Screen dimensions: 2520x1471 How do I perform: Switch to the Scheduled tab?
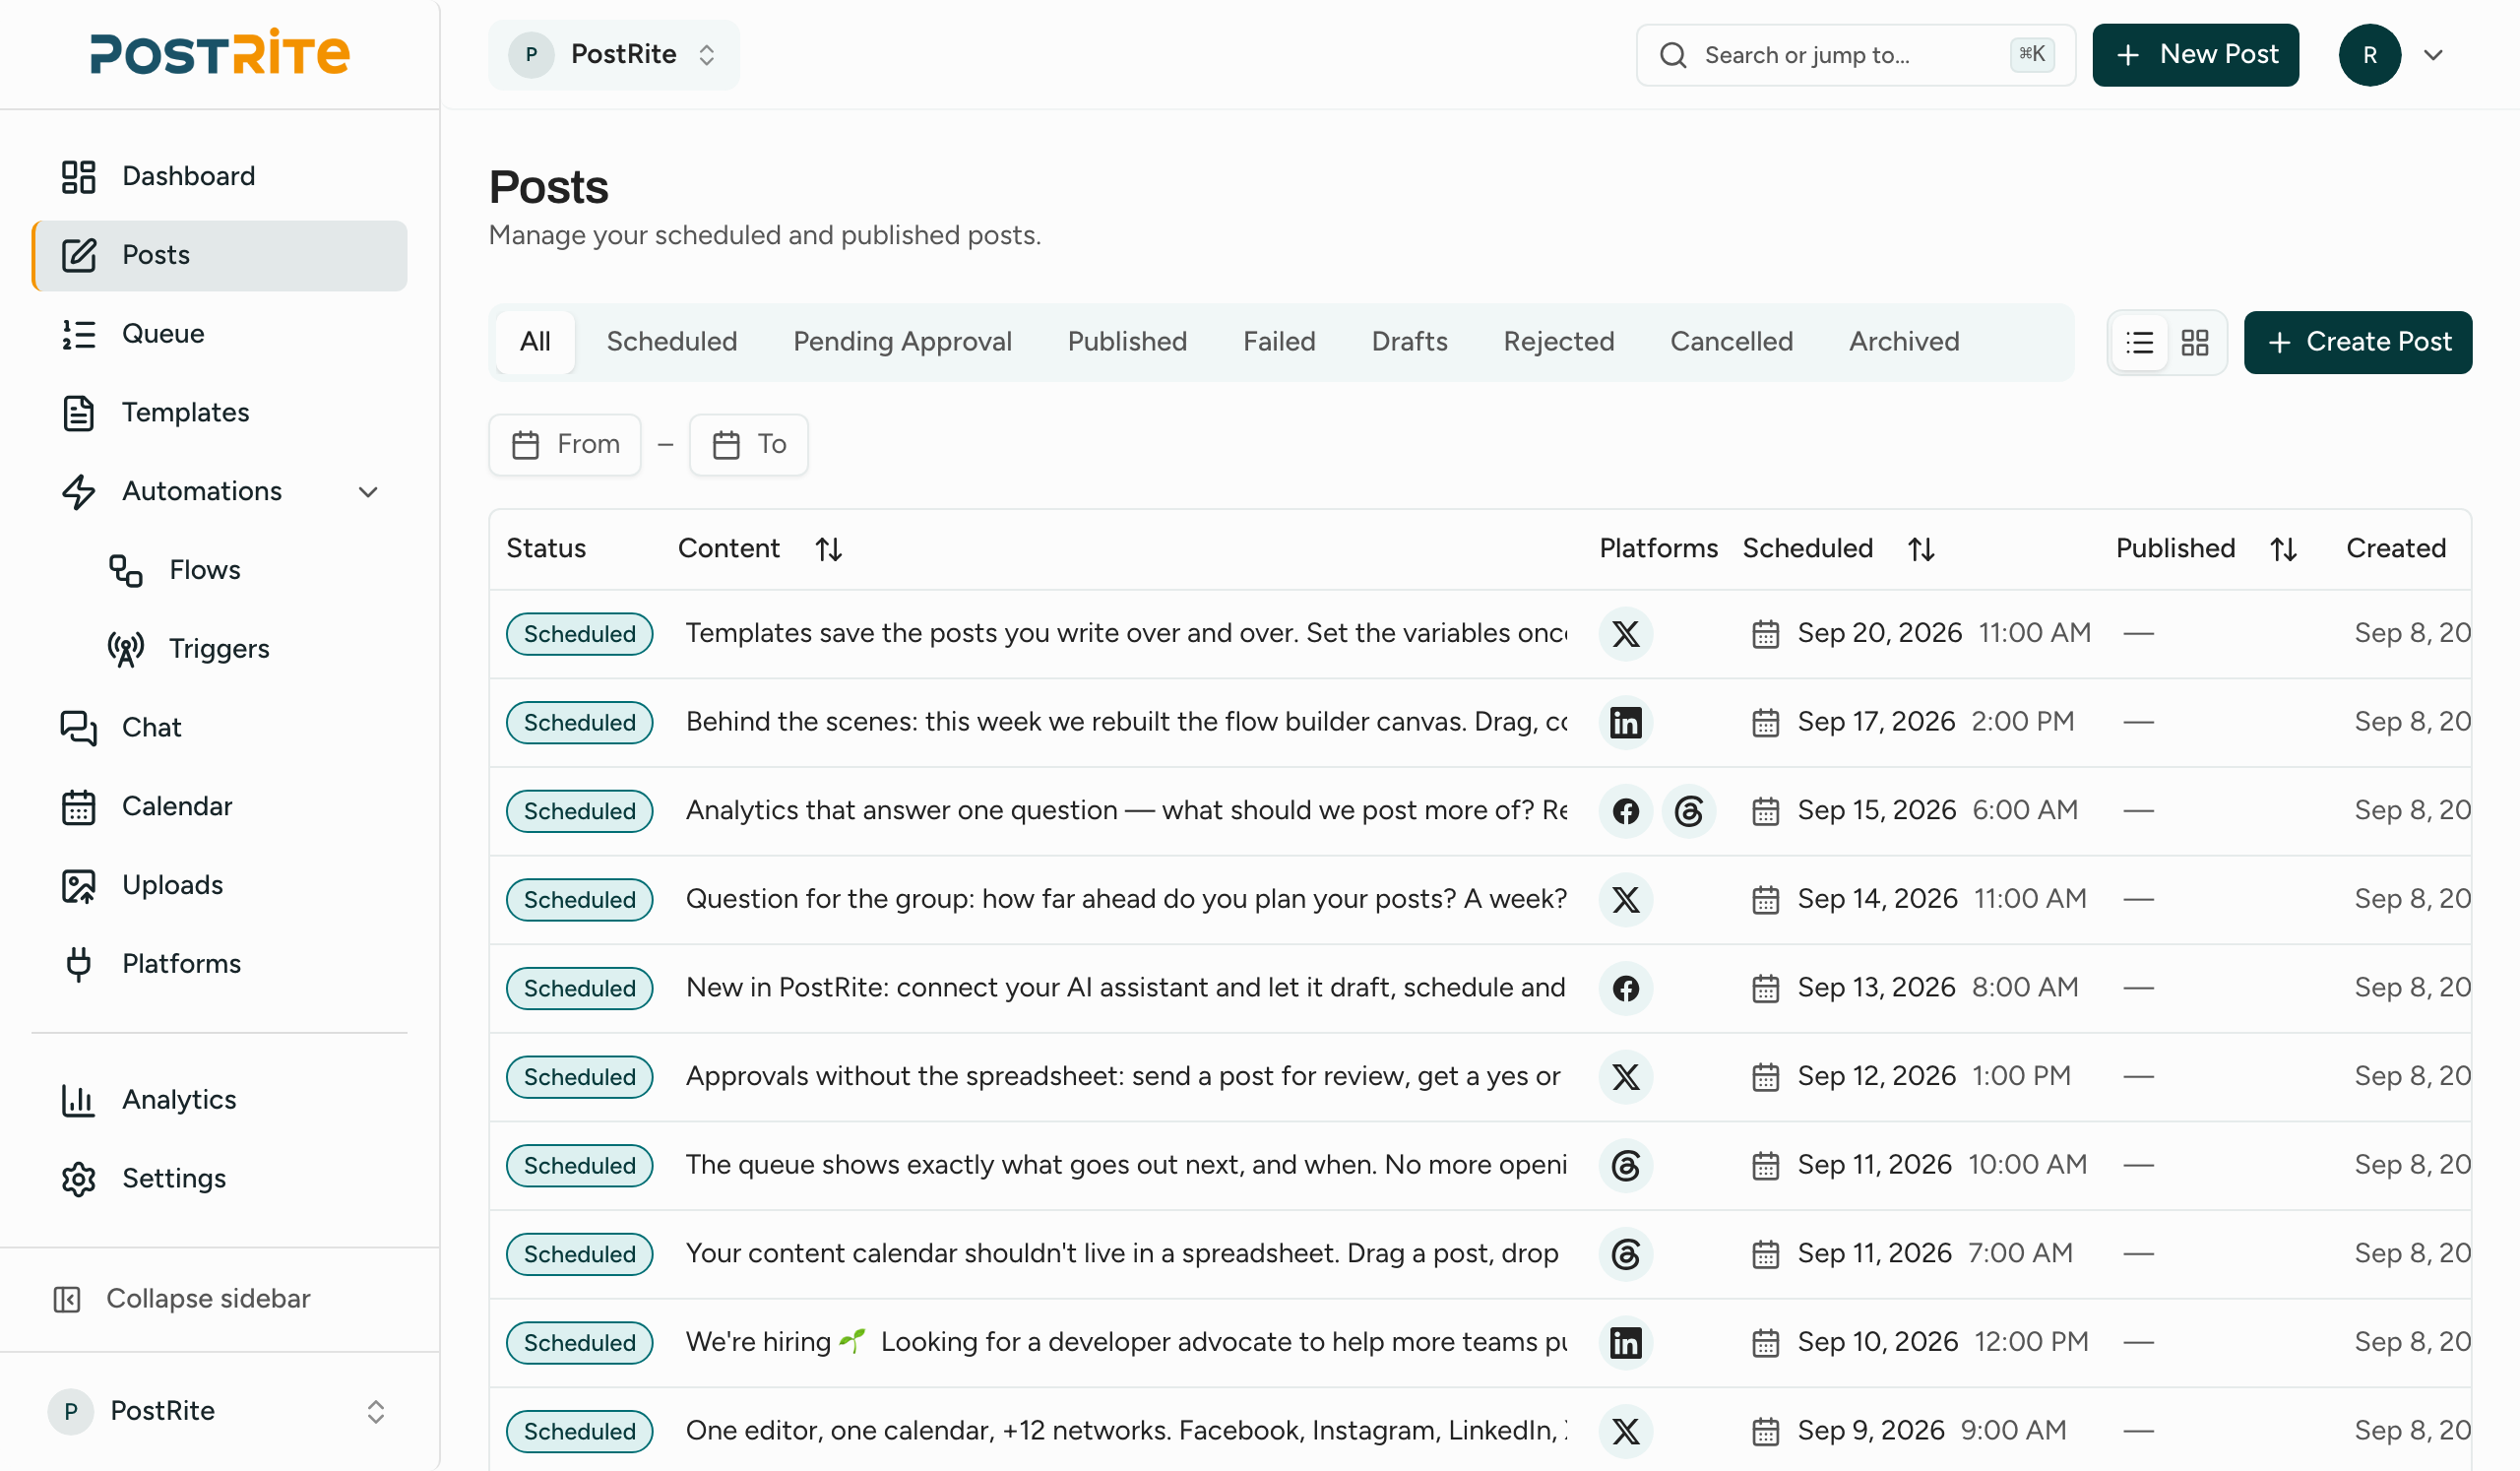coord(672,342)
